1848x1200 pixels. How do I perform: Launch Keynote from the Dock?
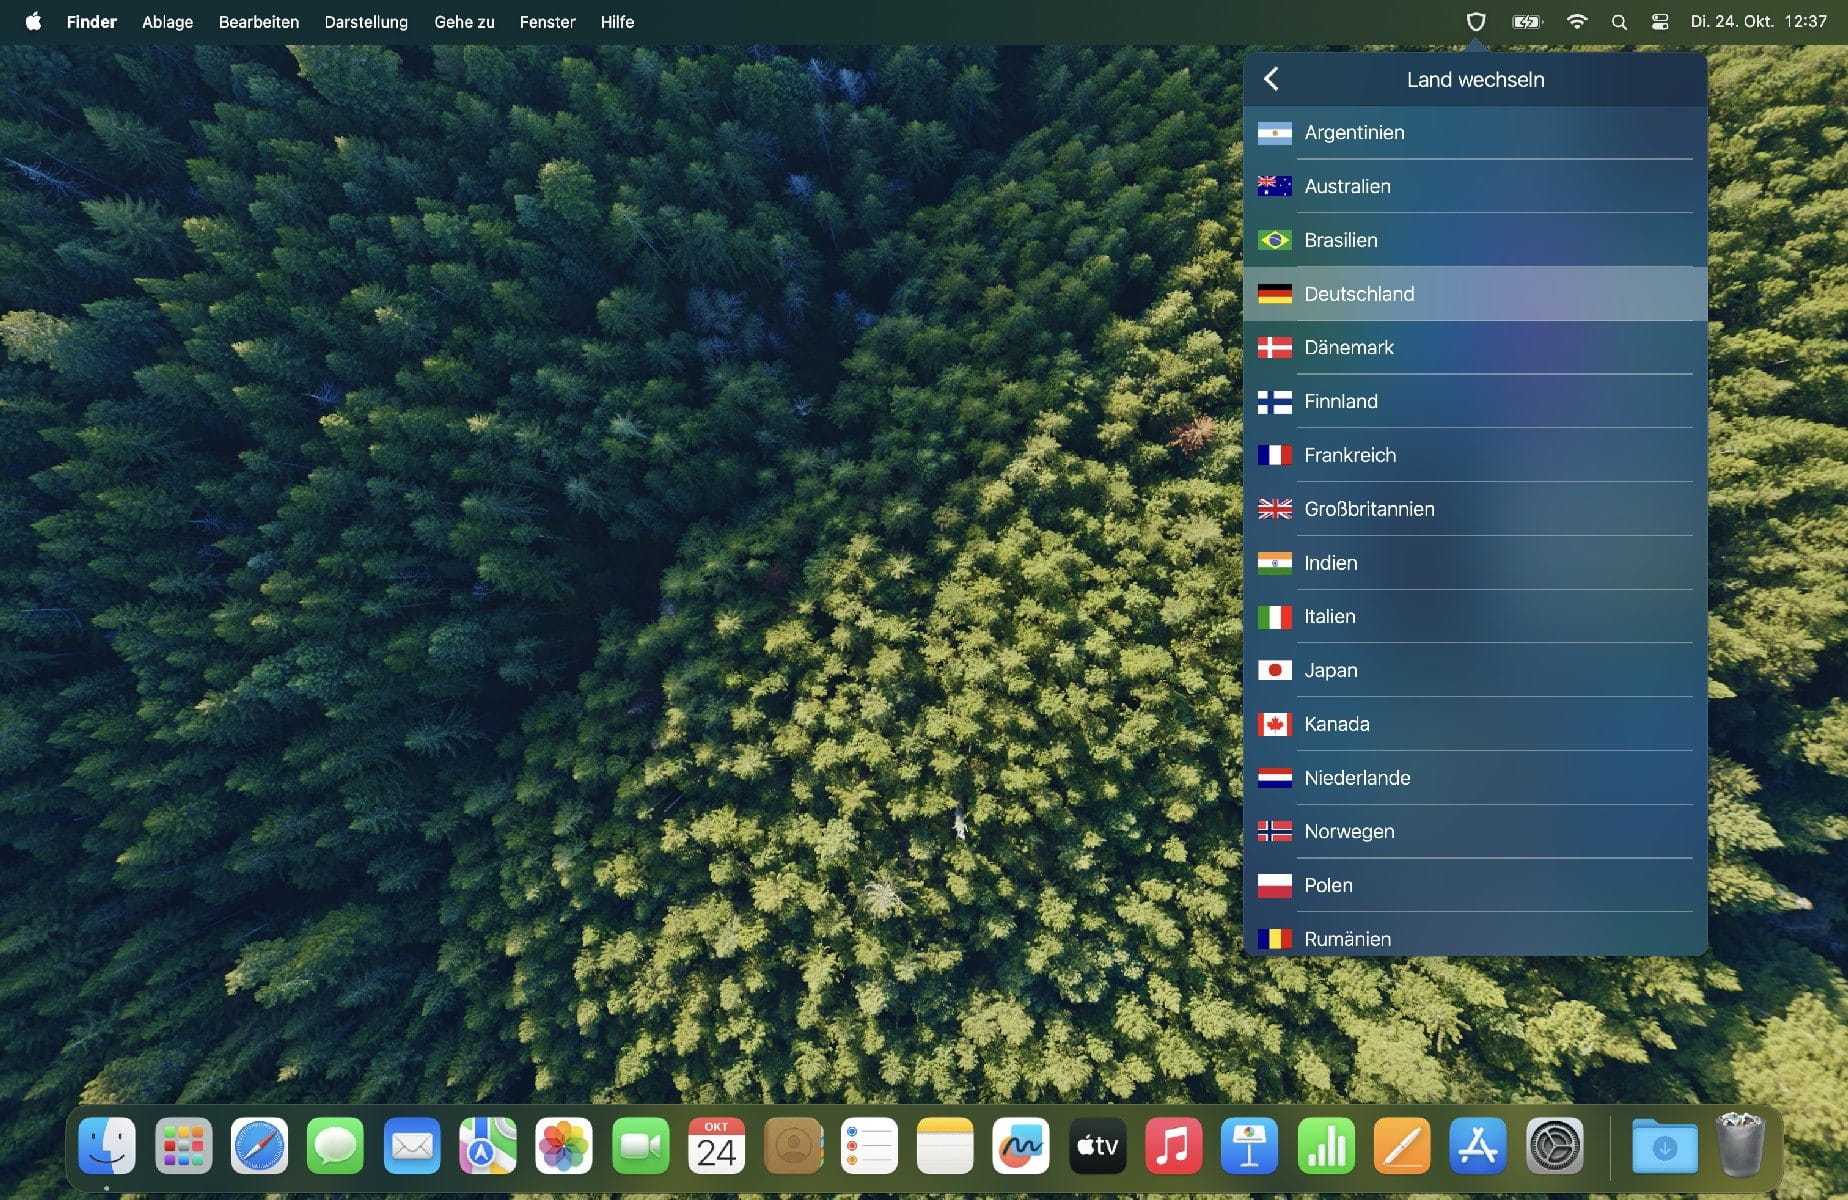pyautogui.click(x=1249, y=1146)
